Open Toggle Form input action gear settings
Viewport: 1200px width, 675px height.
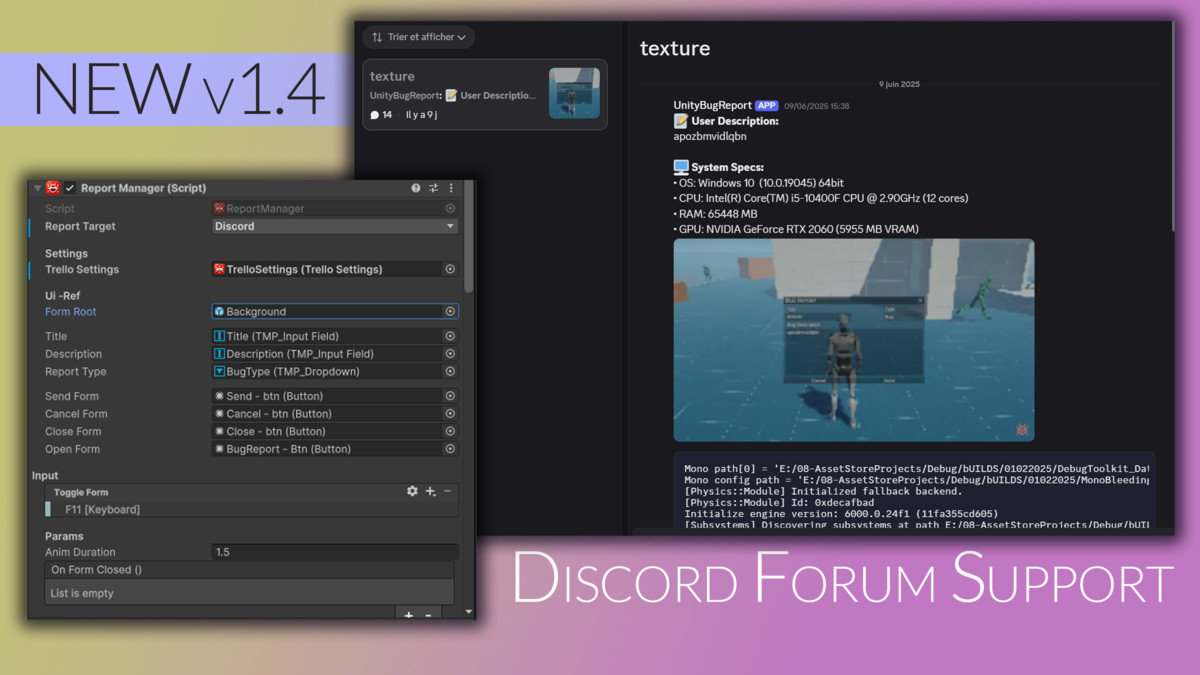tap(412, 492)
